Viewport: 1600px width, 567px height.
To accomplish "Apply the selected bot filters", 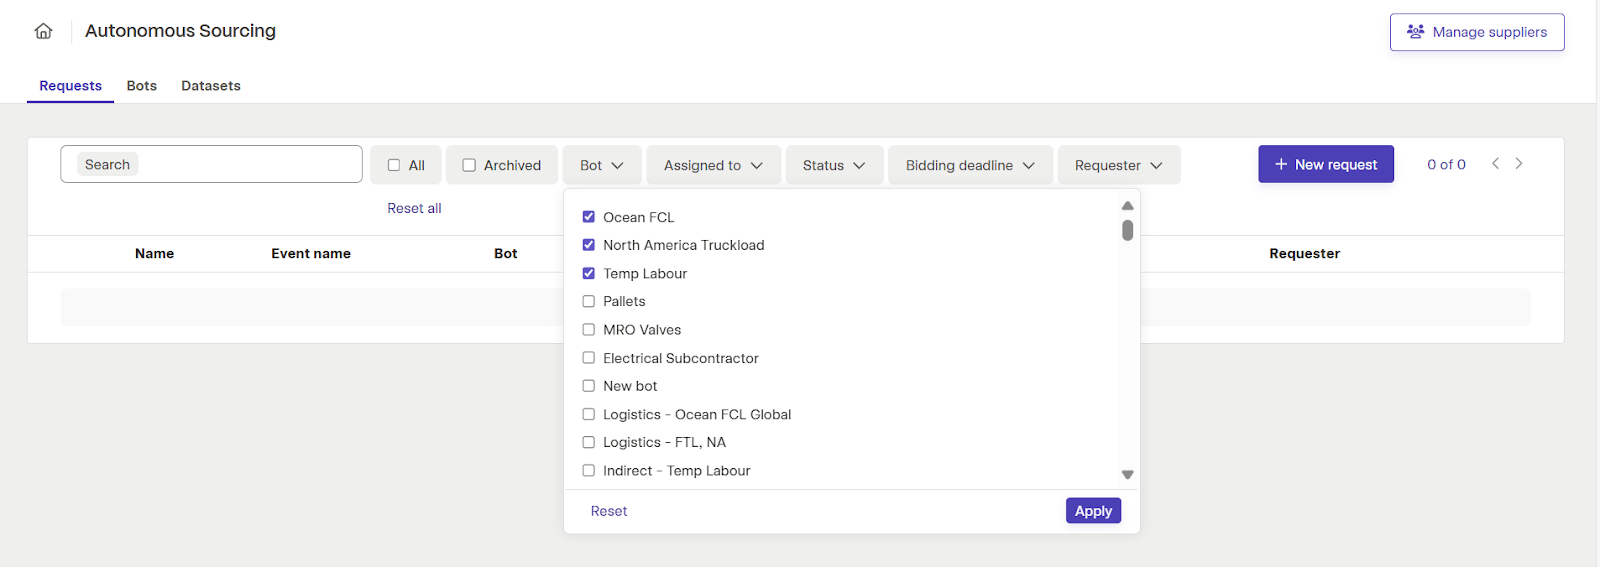I will 1093,511.
